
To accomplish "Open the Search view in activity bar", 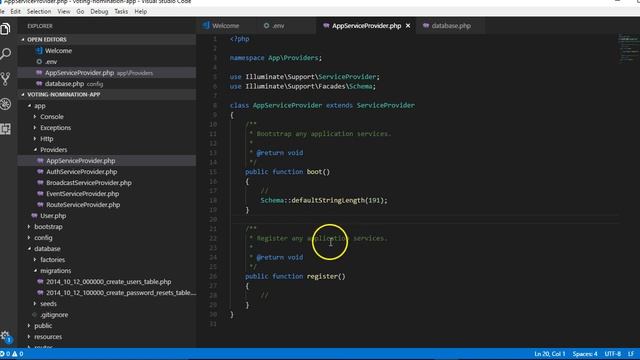I will 5,53.
